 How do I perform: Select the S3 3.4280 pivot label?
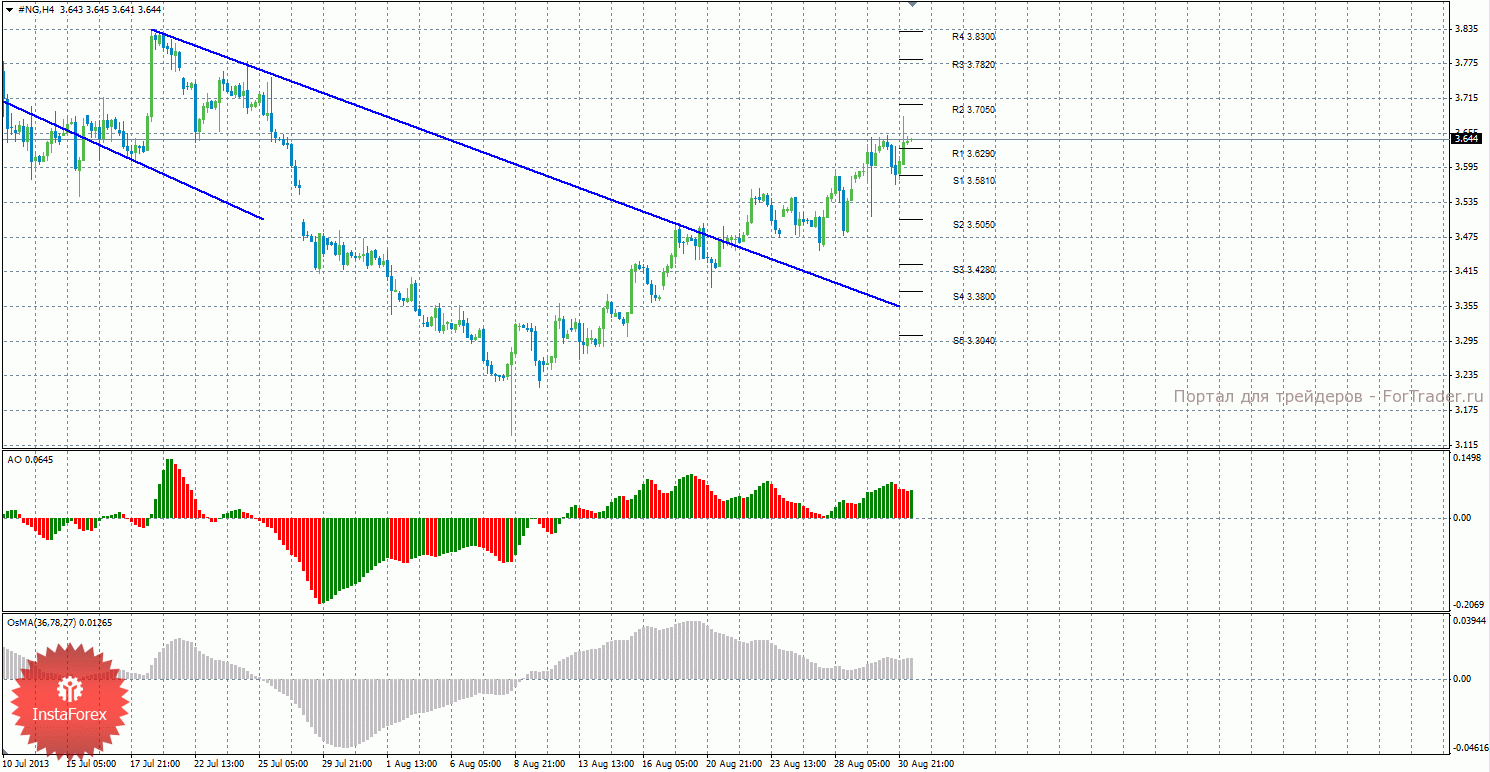coord(973,270)
